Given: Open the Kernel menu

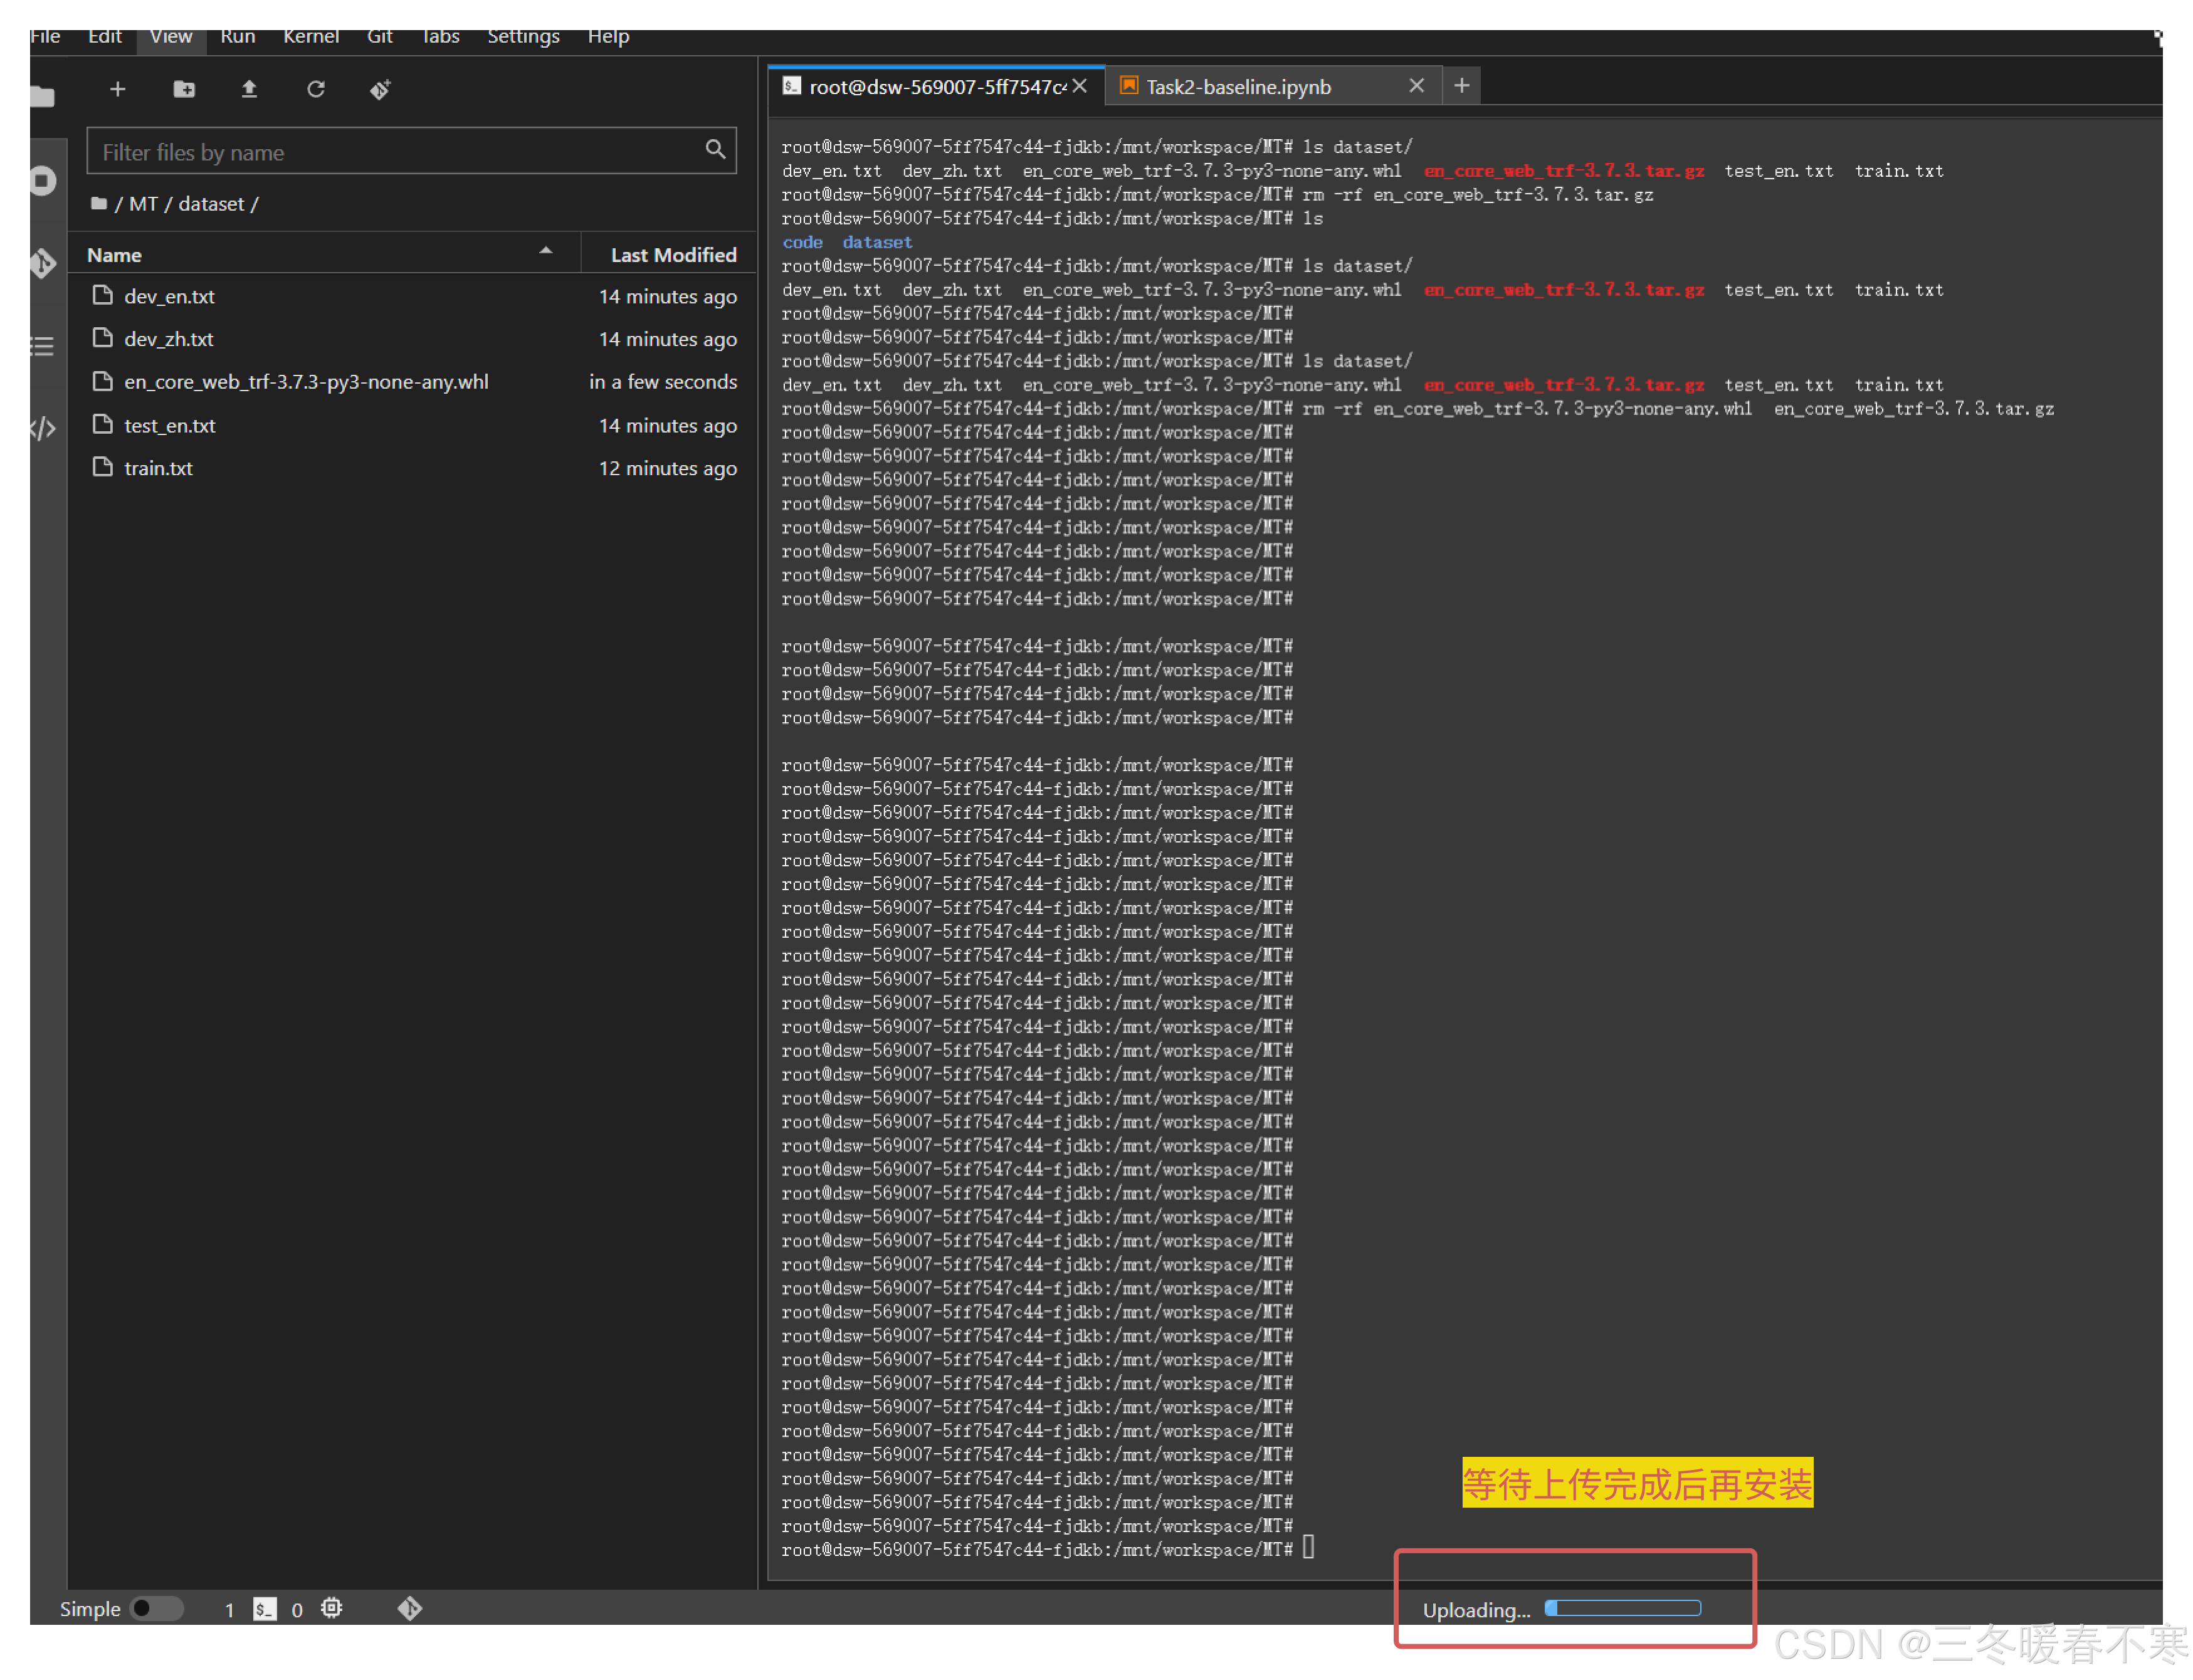Looking at the screenshot, I should pyautogui.click(x=310, y=37).
